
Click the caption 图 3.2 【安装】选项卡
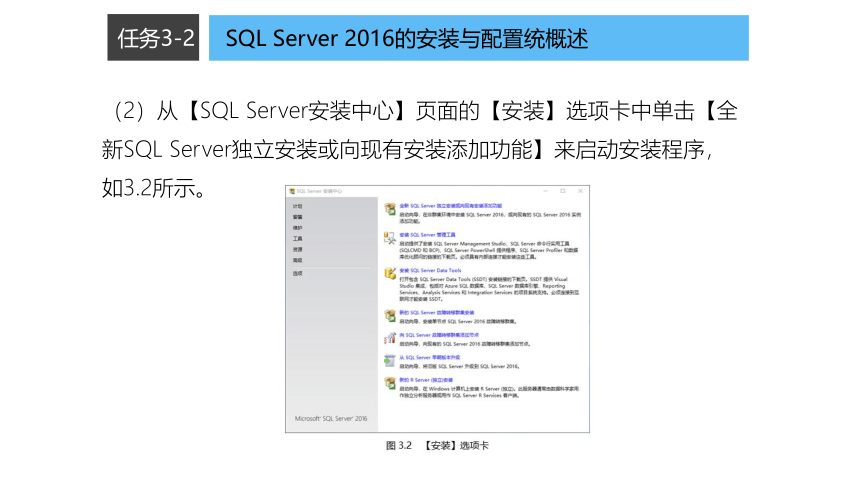coord(437,446)
